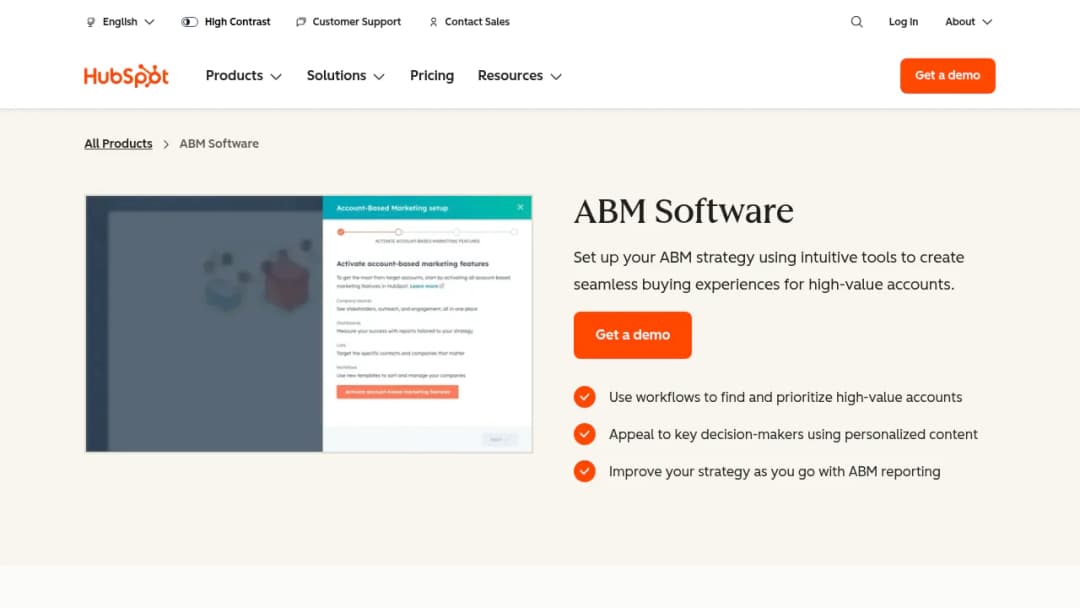Expand the About menu
This screenshot has width=1080, height=608.
(x=968, y=22)
